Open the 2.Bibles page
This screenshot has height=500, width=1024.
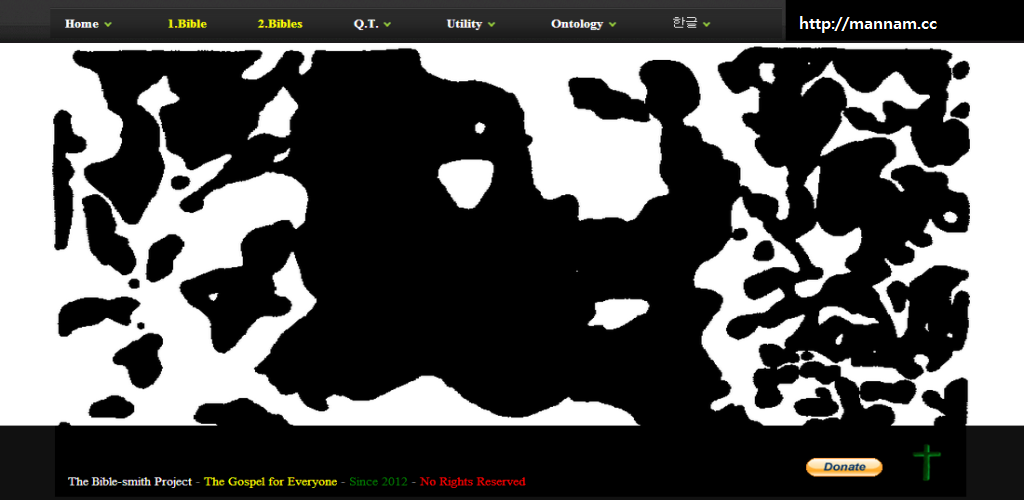click(280, 24)
